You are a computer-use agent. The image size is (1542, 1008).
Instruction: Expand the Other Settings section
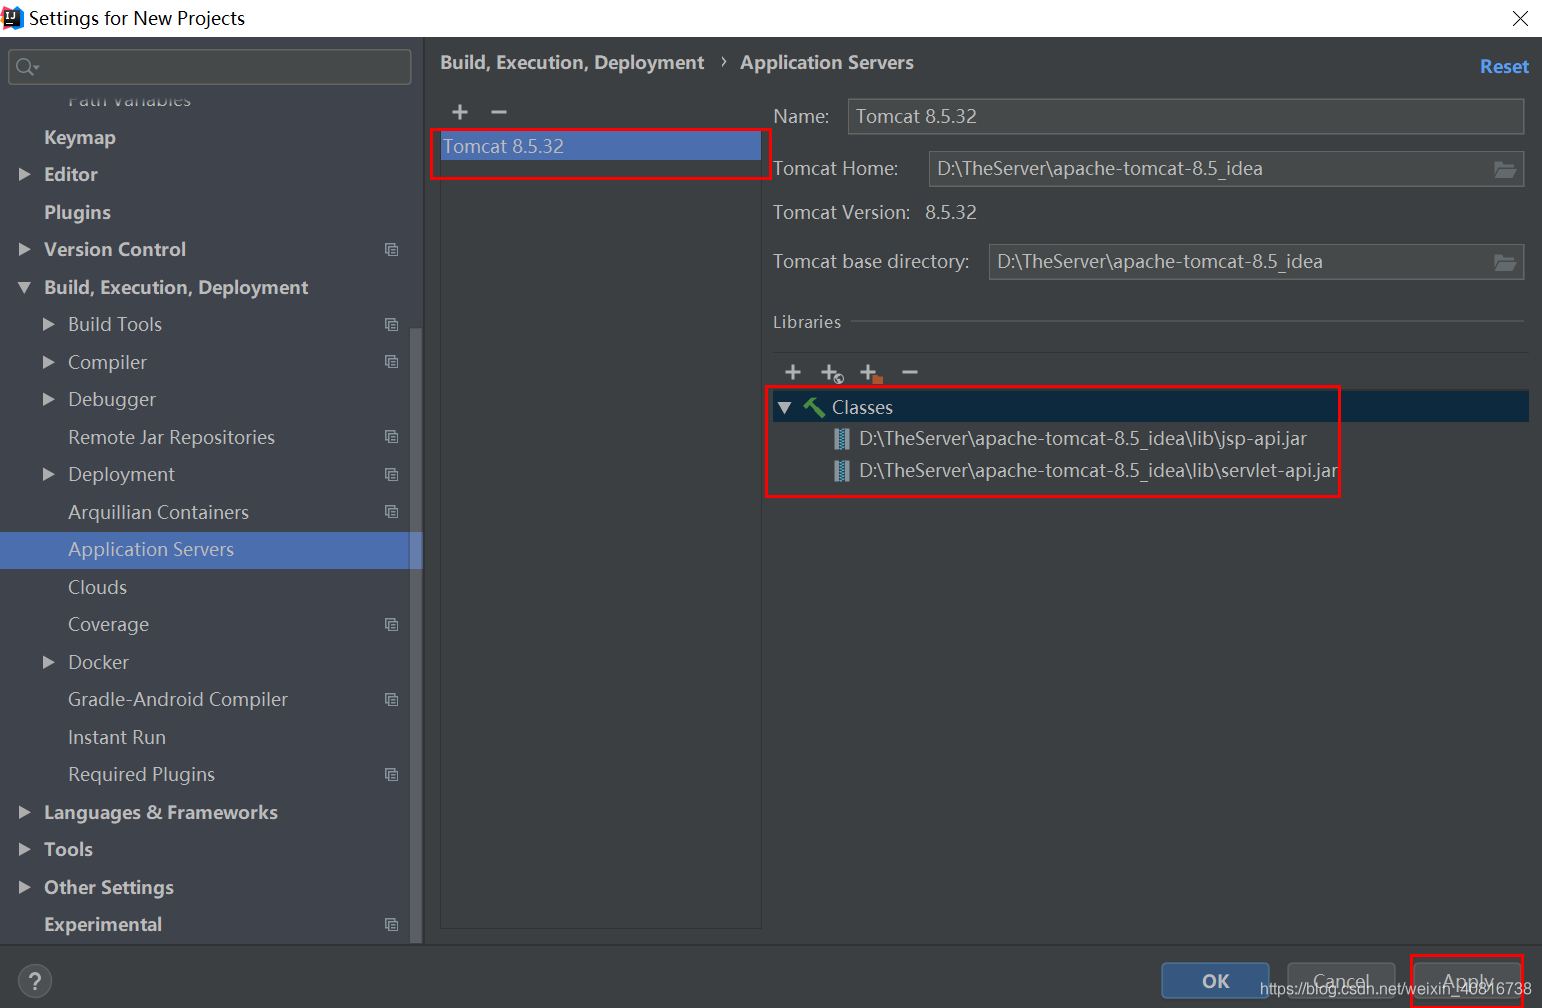pos(24,887)
